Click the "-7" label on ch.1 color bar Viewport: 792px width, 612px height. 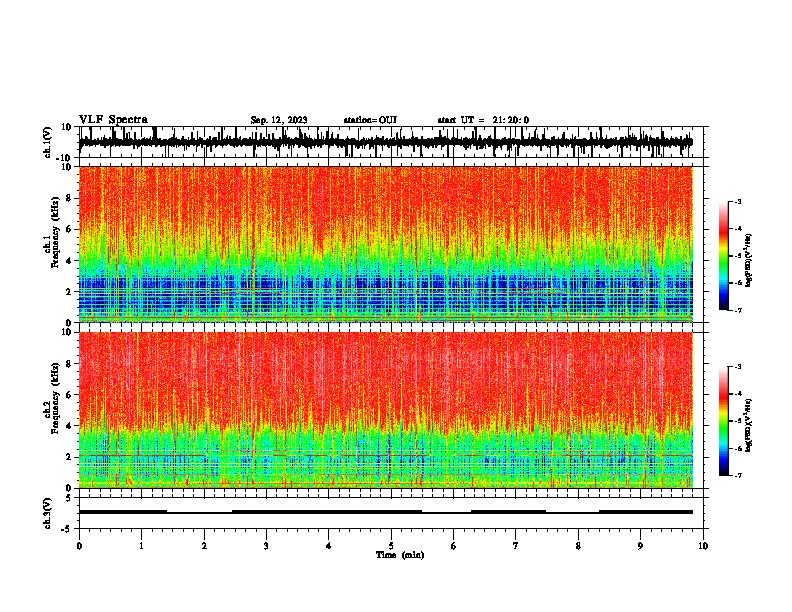pyautogui.click(x=738, y=310)
